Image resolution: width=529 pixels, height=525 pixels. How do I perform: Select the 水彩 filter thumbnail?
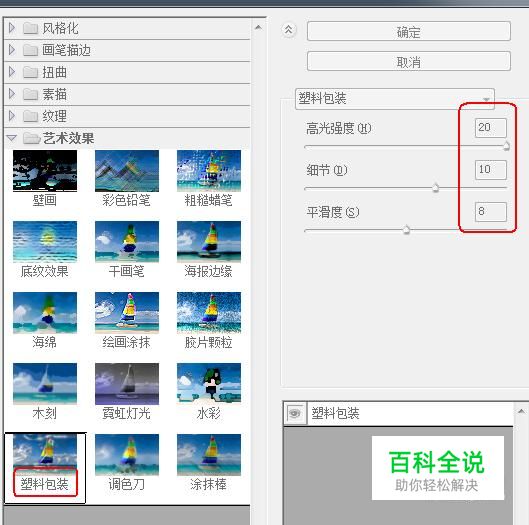pos(209,384)
